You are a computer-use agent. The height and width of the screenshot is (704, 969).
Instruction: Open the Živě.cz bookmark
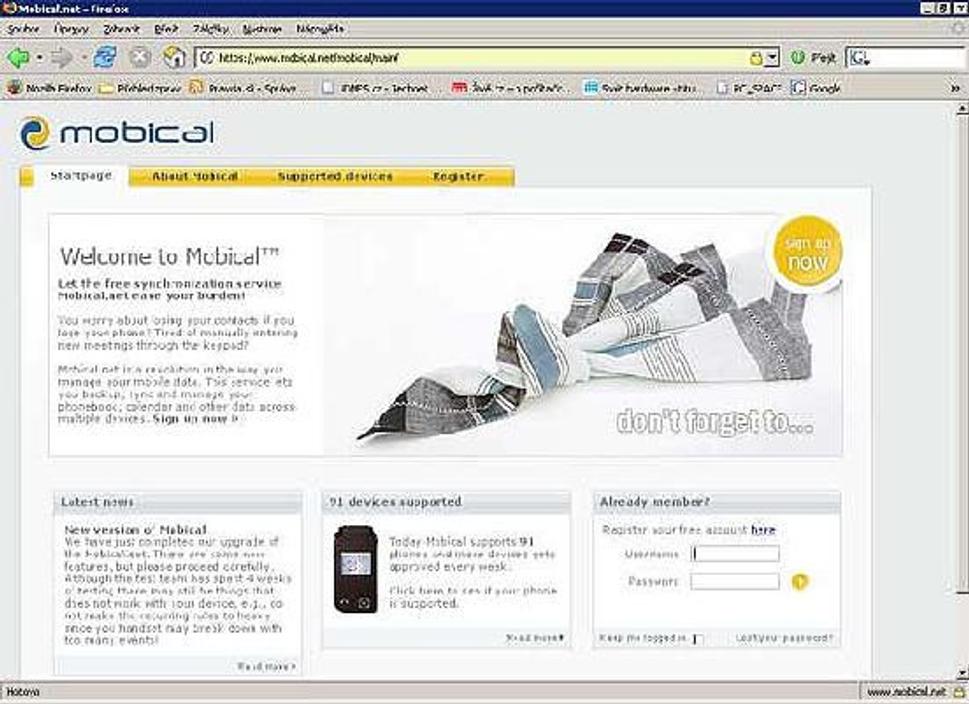(x=510, y=88)
